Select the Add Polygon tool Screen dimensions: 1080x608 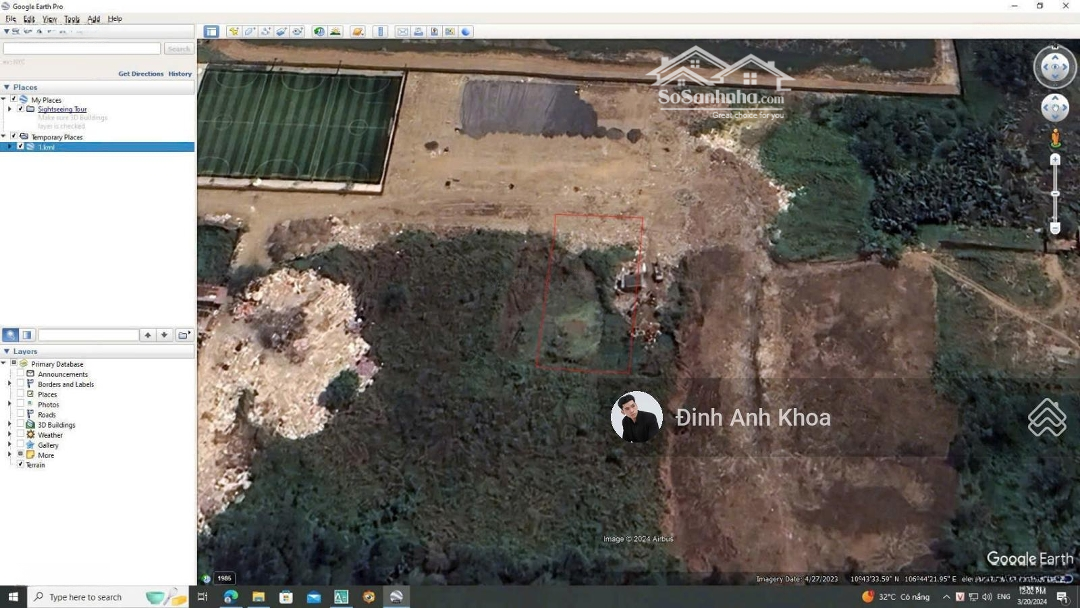[250, 32]
